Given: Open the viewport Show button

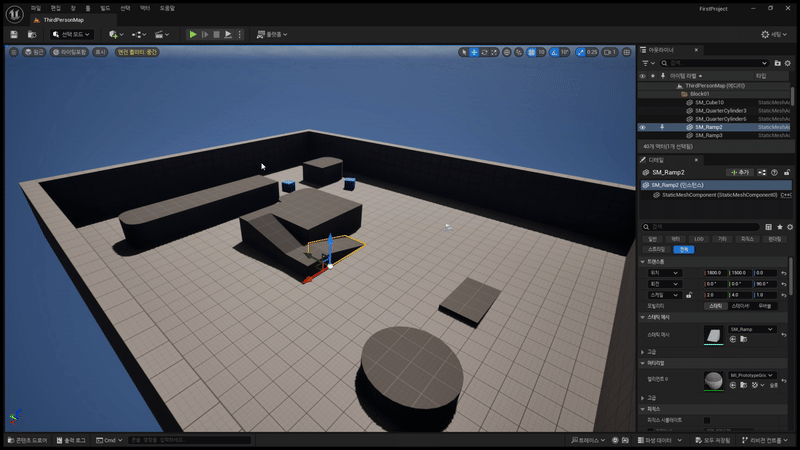Looking at the screenshot, I should coord(100,52).
